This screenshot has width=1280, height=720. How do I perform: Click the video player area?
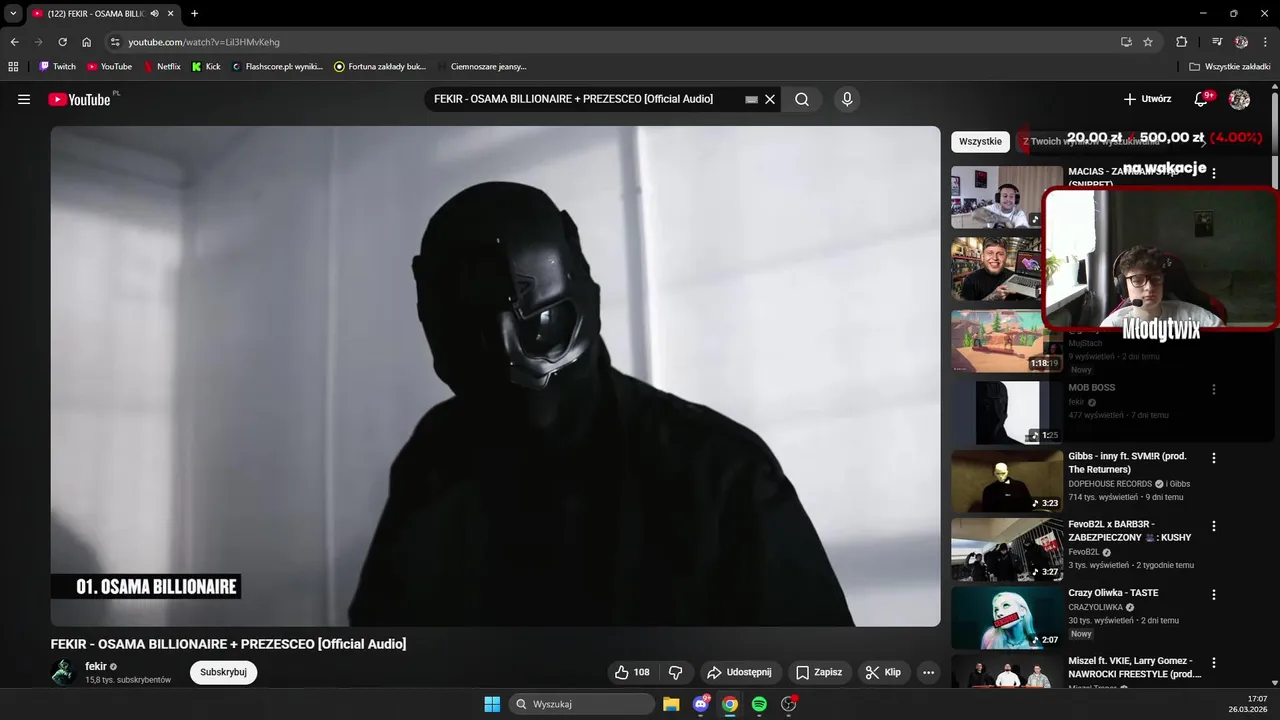[x=495, y=376]
